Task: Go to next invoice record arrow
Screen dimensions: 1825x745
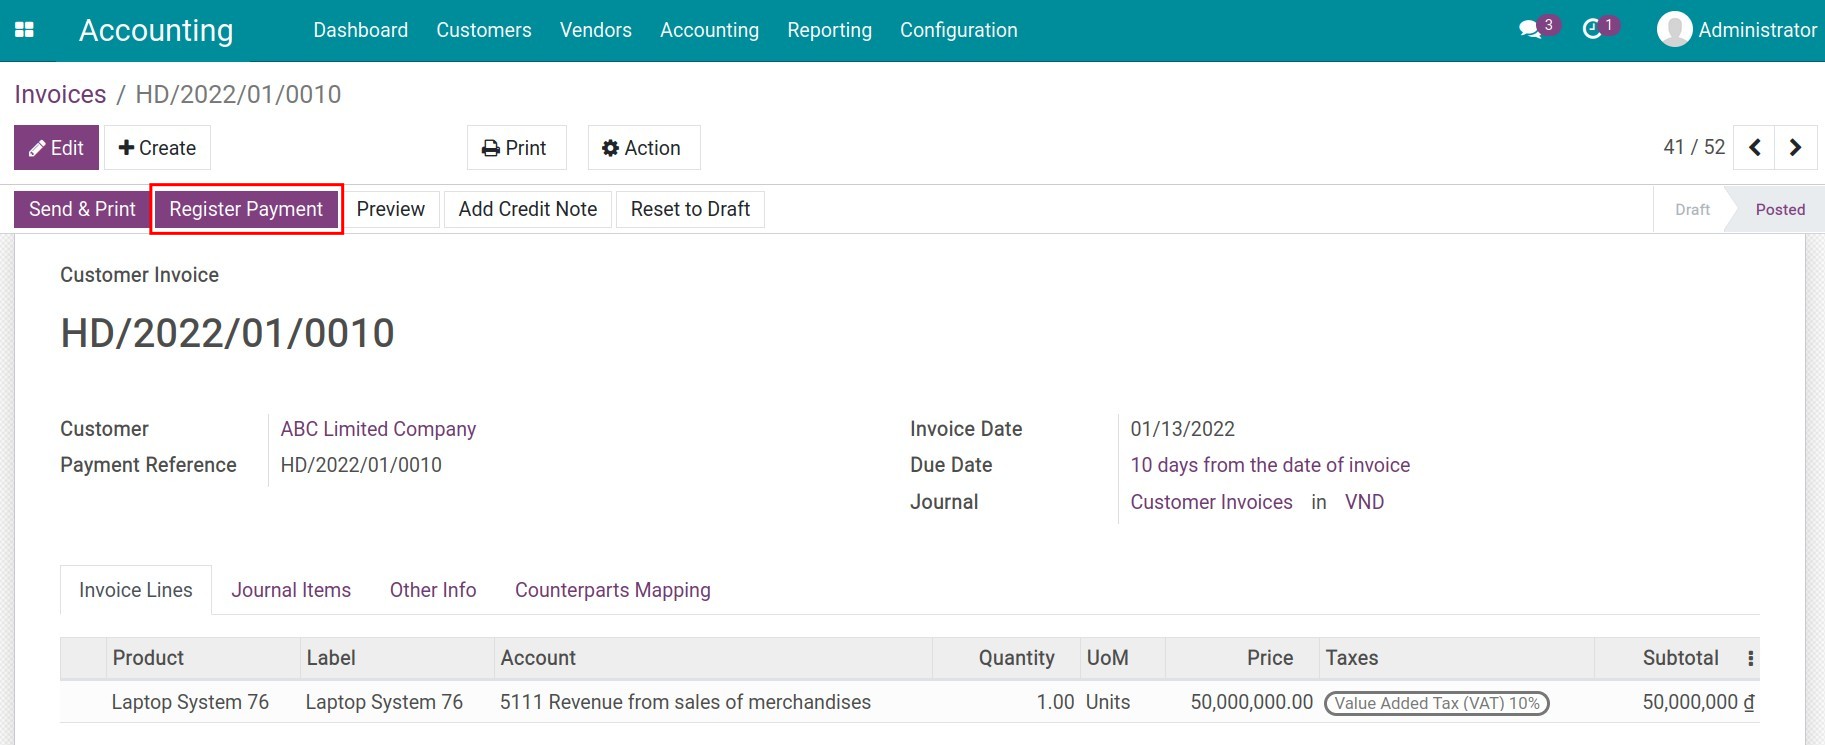Action: click(x=1795, y=148)
